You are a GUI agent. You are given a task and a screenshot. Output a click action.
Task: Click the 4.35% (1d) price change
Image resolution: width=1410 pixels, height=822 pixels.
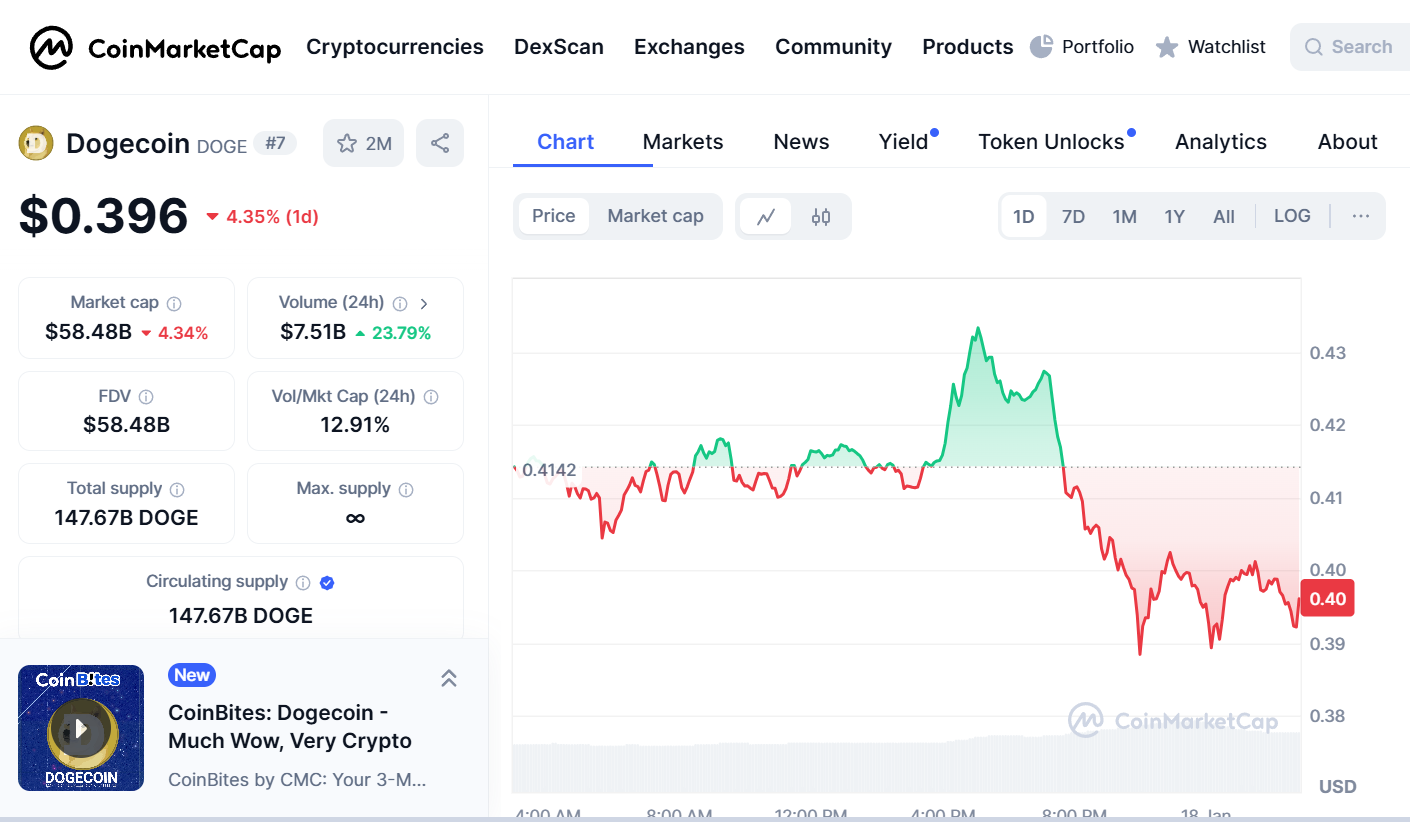point(263,216)
